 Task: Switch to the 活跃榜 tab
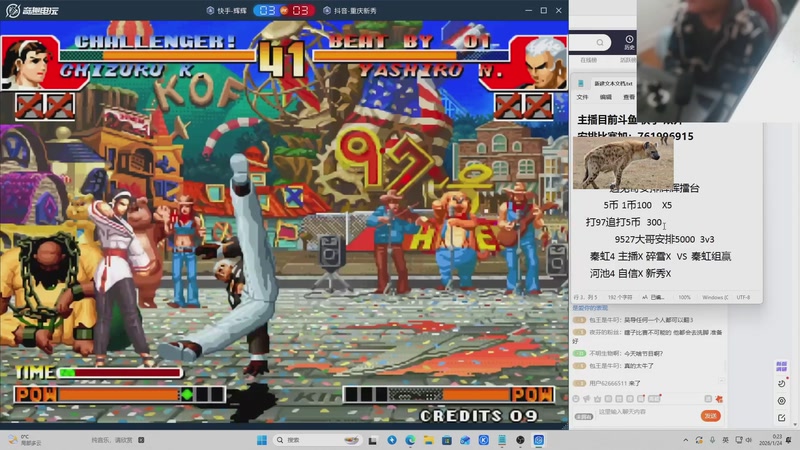click(x=628, y=60)
